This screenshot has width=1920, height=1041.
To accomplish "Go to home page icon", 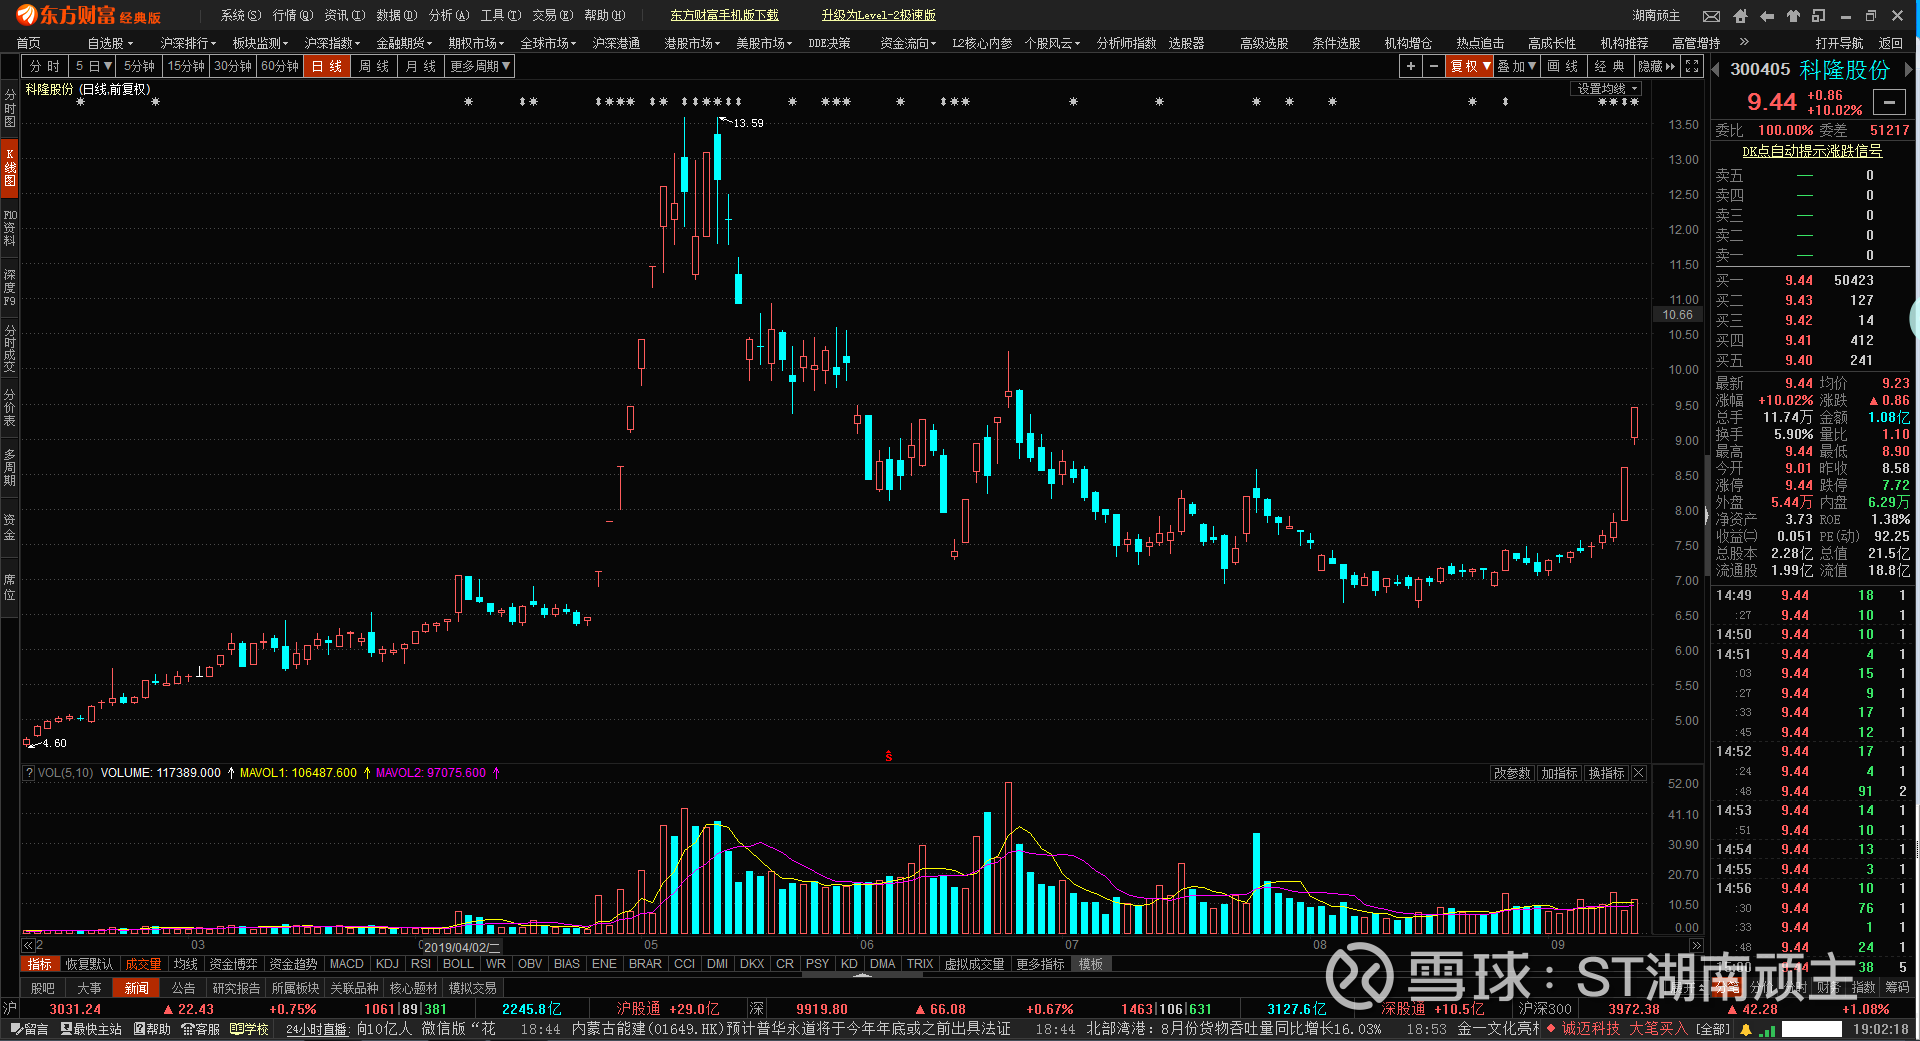I will tap(1740, 16).
